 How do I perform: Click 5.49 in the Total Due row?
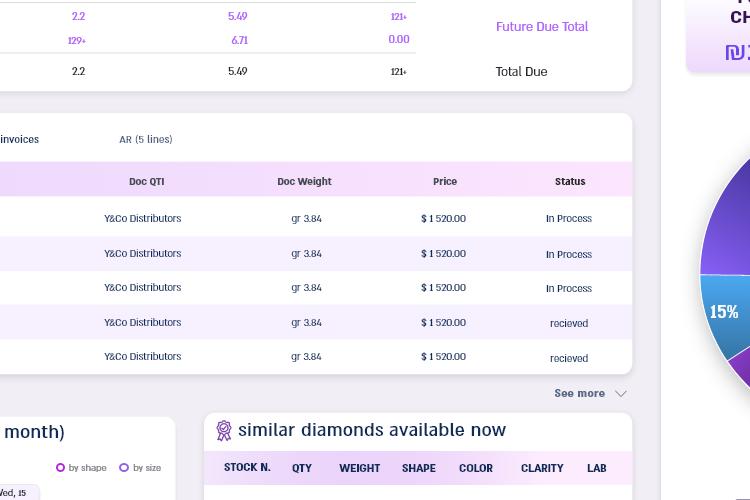[238, 71]
